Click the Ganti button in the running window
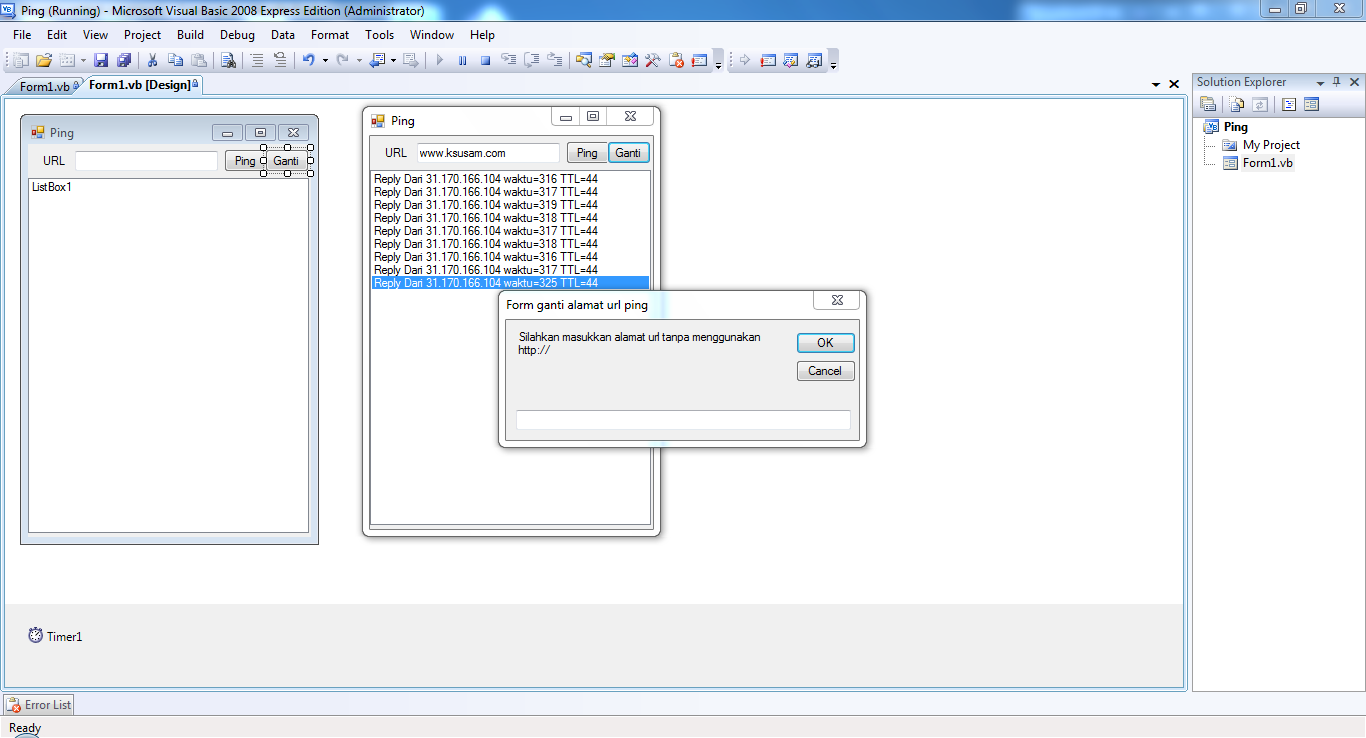Viewport: 1366px width, 738px height. tap(628, 153)
